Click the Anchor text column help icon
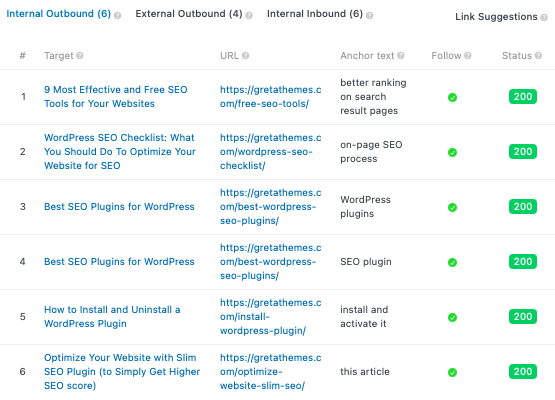The image size is (555, 400). [400, 56]
